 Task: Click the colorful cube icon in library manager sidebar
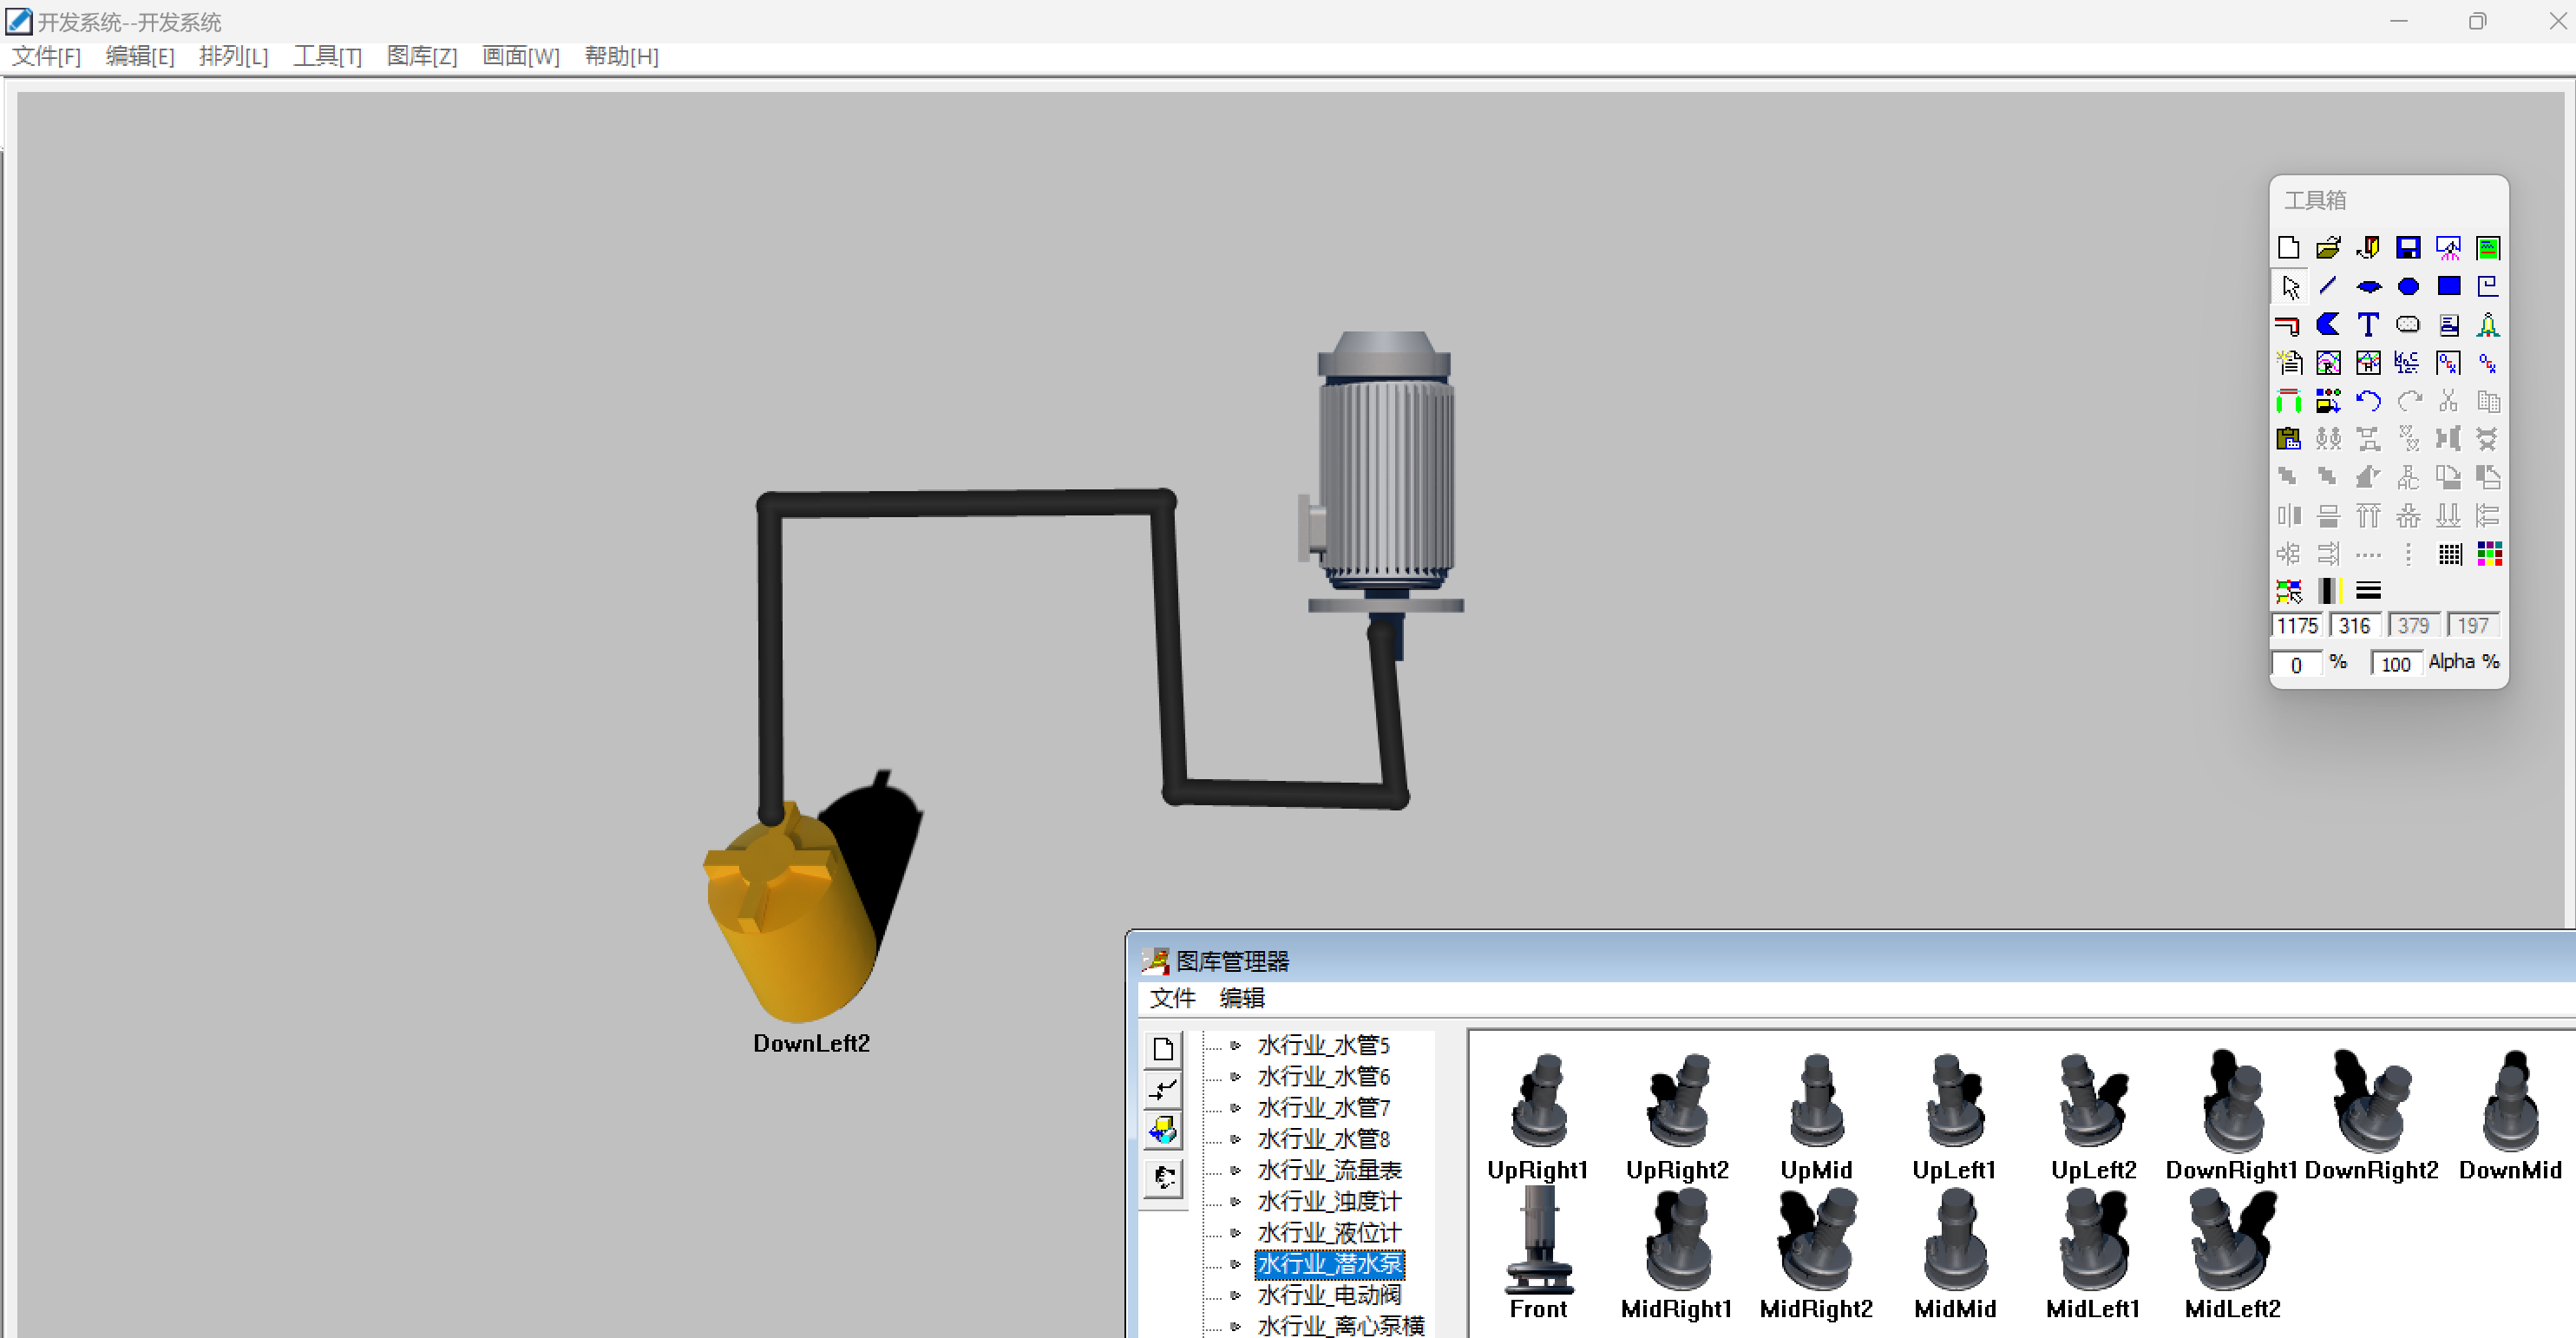click(1163, 1131)
